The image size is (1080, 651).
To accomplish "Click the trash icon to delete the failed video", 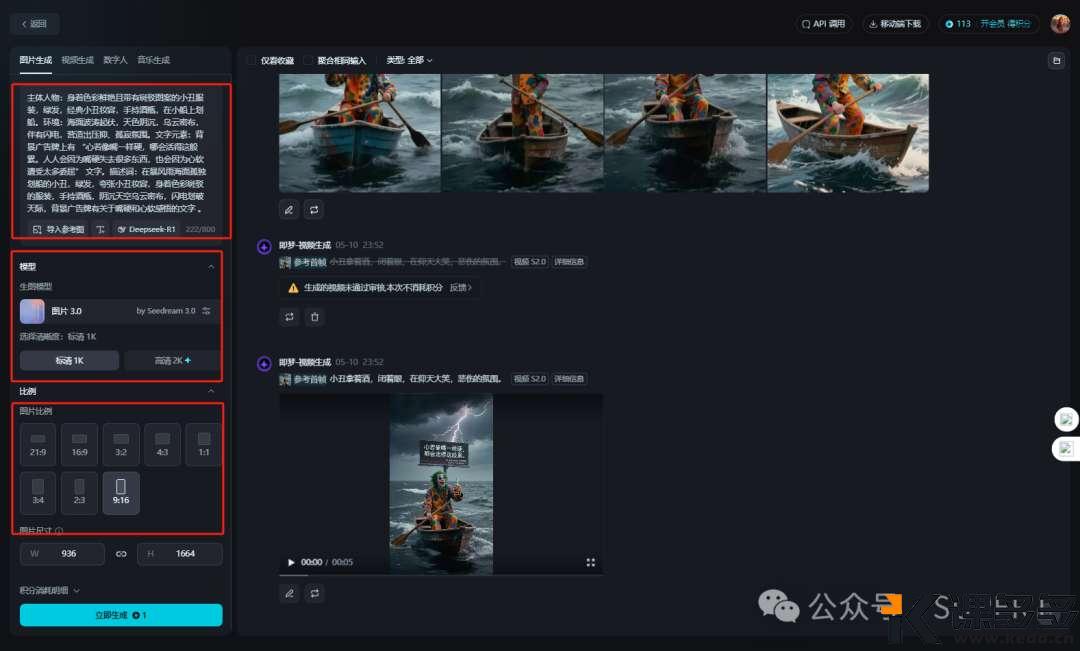I will tap(314, 317).
